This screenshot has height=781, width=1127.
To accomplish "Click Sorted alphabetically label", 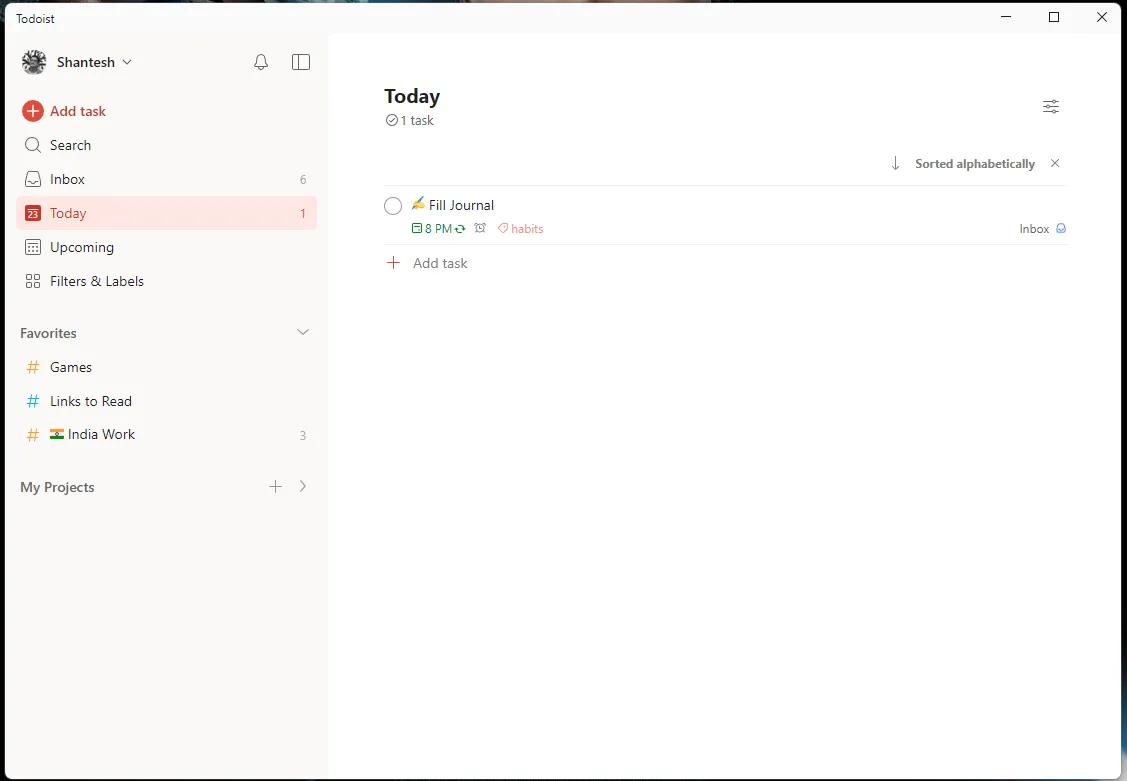I will pyautogui.click(x=975, y=164).
